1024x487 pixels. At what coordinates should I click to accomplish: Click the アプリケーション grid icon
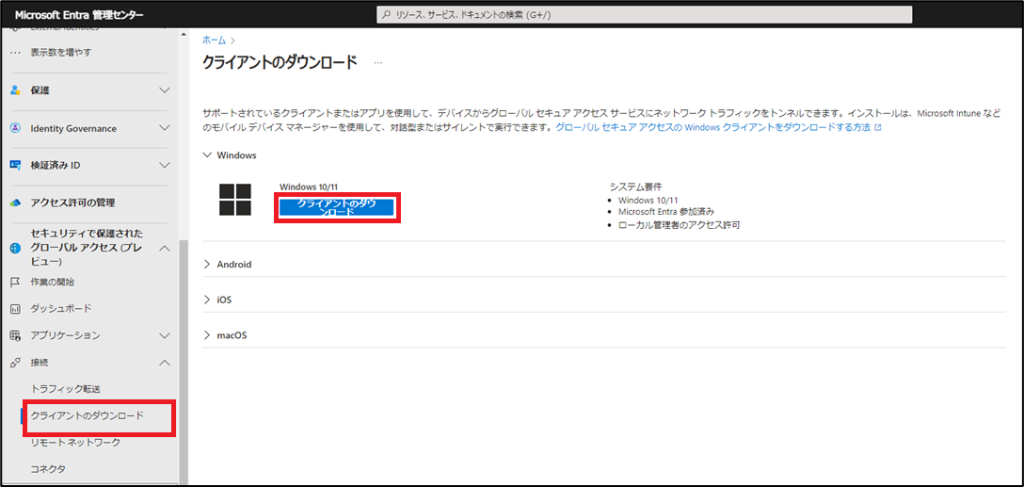[x=16, y=335]
